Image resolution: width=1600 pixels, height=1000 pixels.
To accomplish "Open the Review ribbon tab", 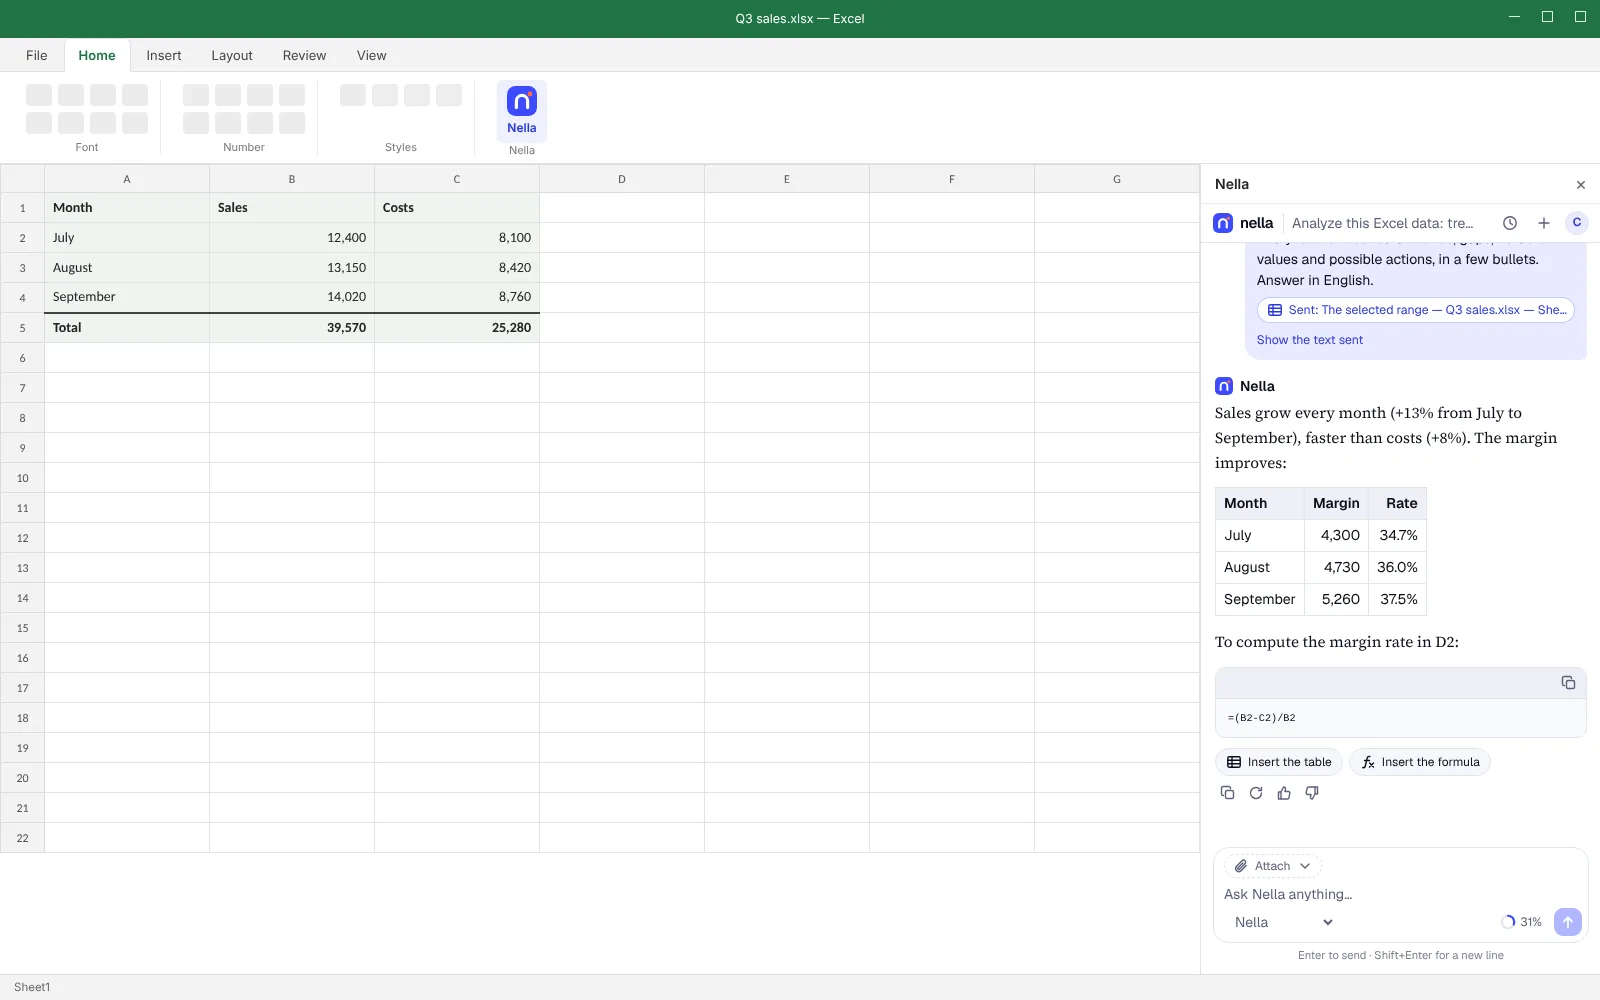I will pyautogui.click(x=304, y=55).
